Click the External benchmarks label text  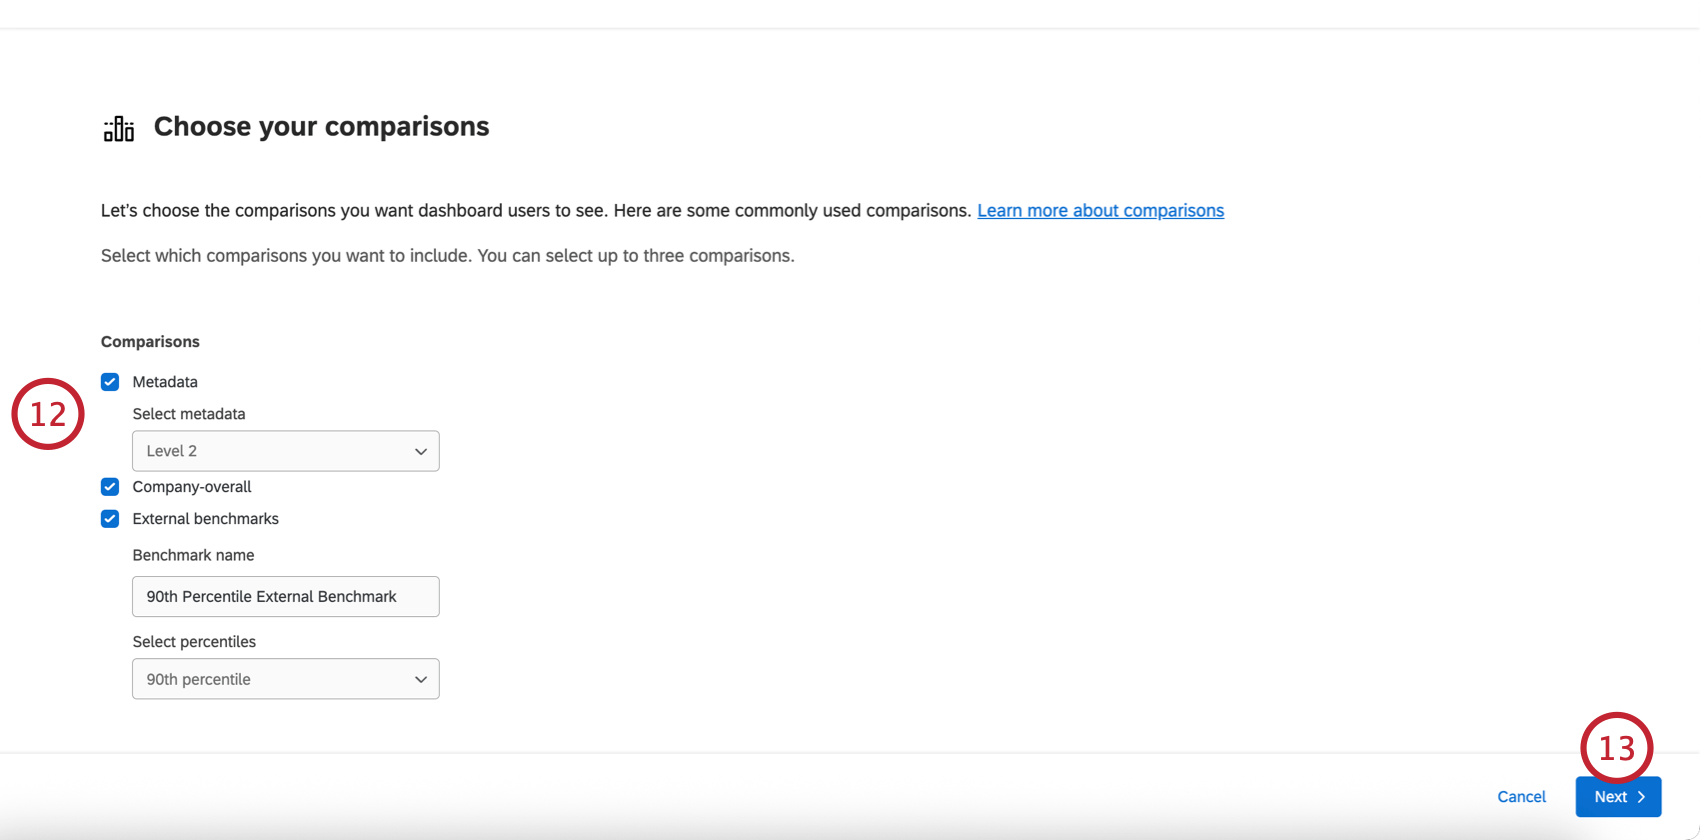(x=205, y=519)
